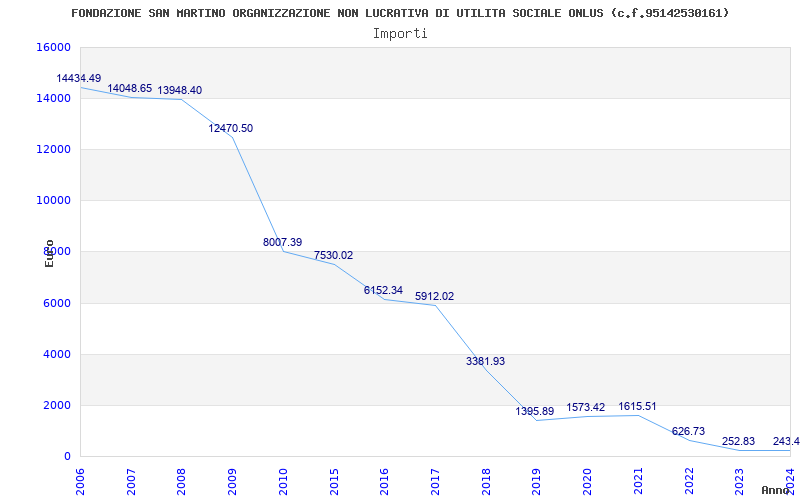Click the y-axis value 0
The height and width of the screenshot is (500, 800).
[67, 457]
